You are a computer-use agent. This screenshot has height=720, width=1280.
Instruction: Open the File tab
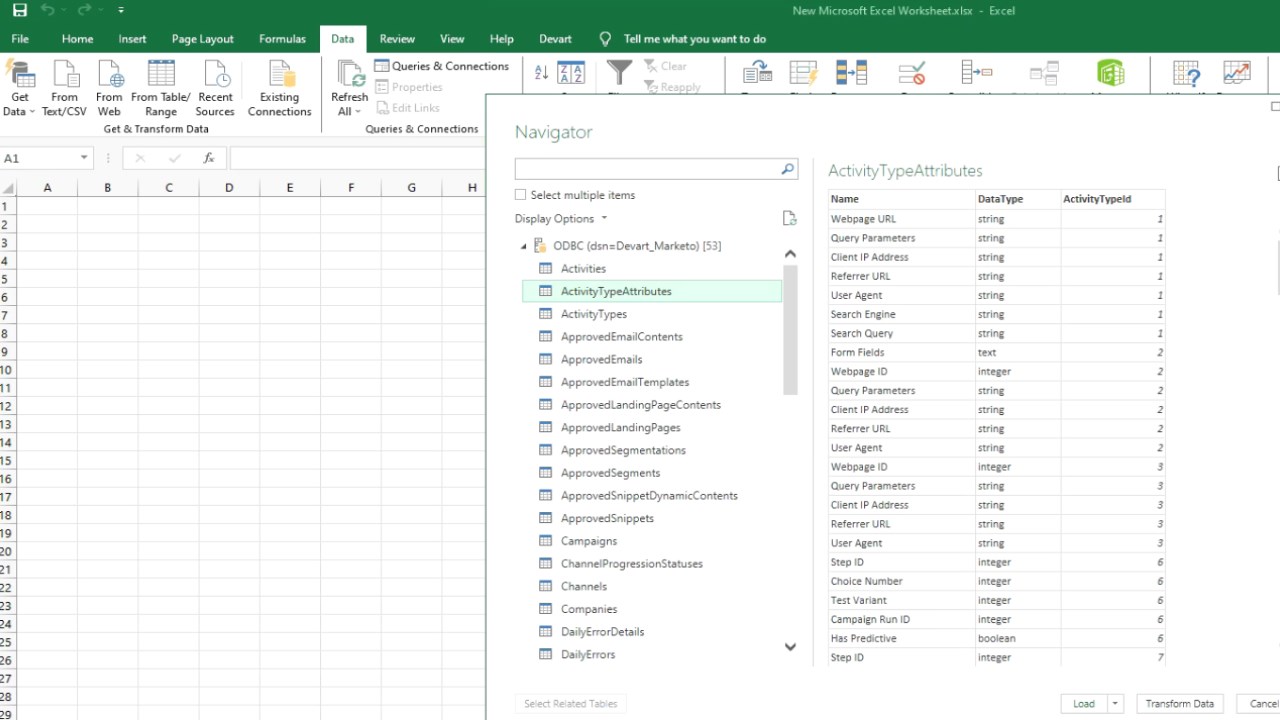tap(20, 39)
